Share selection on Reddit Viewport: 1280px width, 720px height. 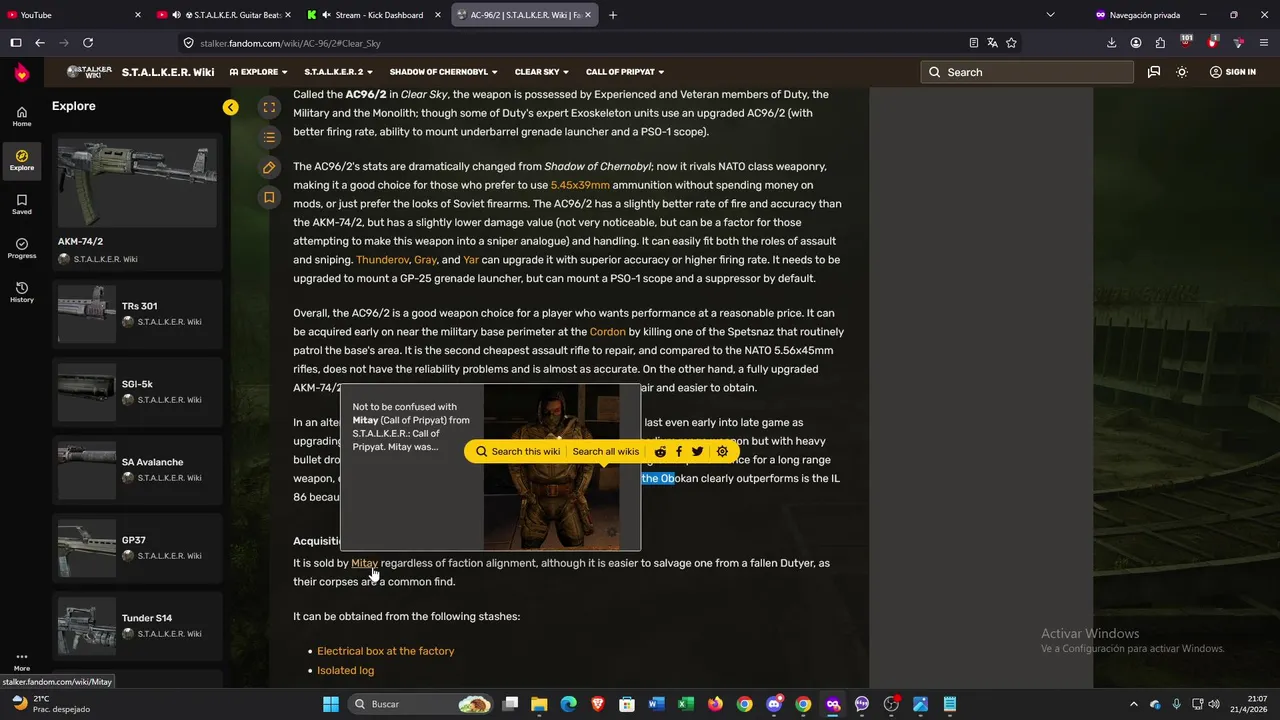660,451
